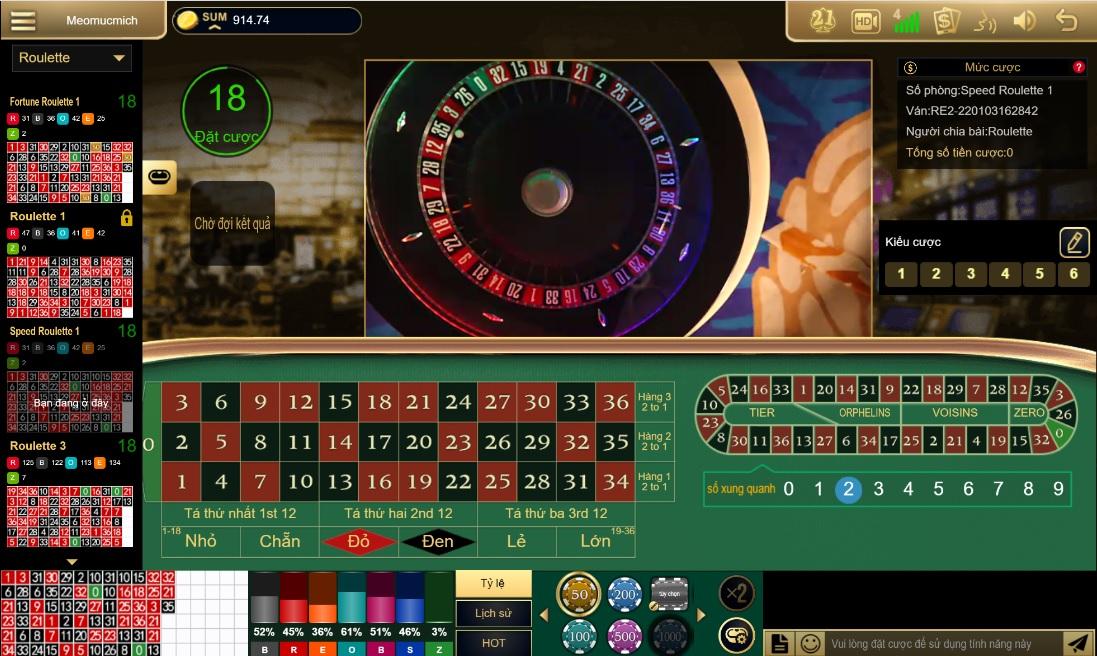Choose neighbor count 2

[x=848, y=489]
